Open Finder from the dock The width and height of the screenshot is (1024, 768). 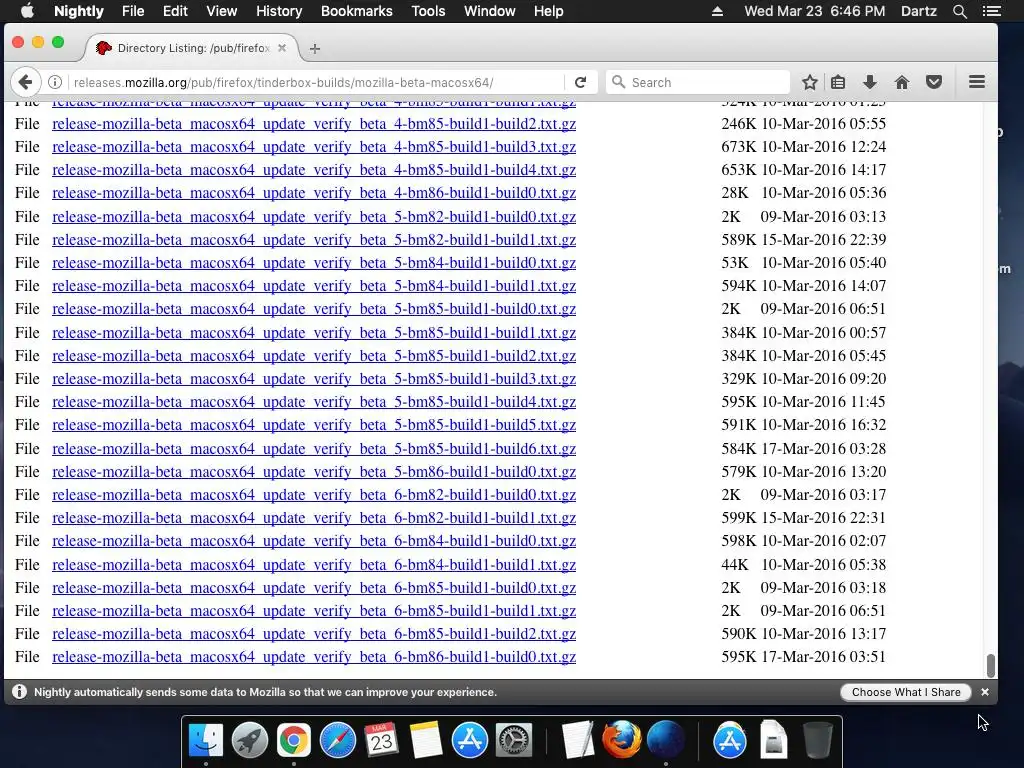pos(206,741)
